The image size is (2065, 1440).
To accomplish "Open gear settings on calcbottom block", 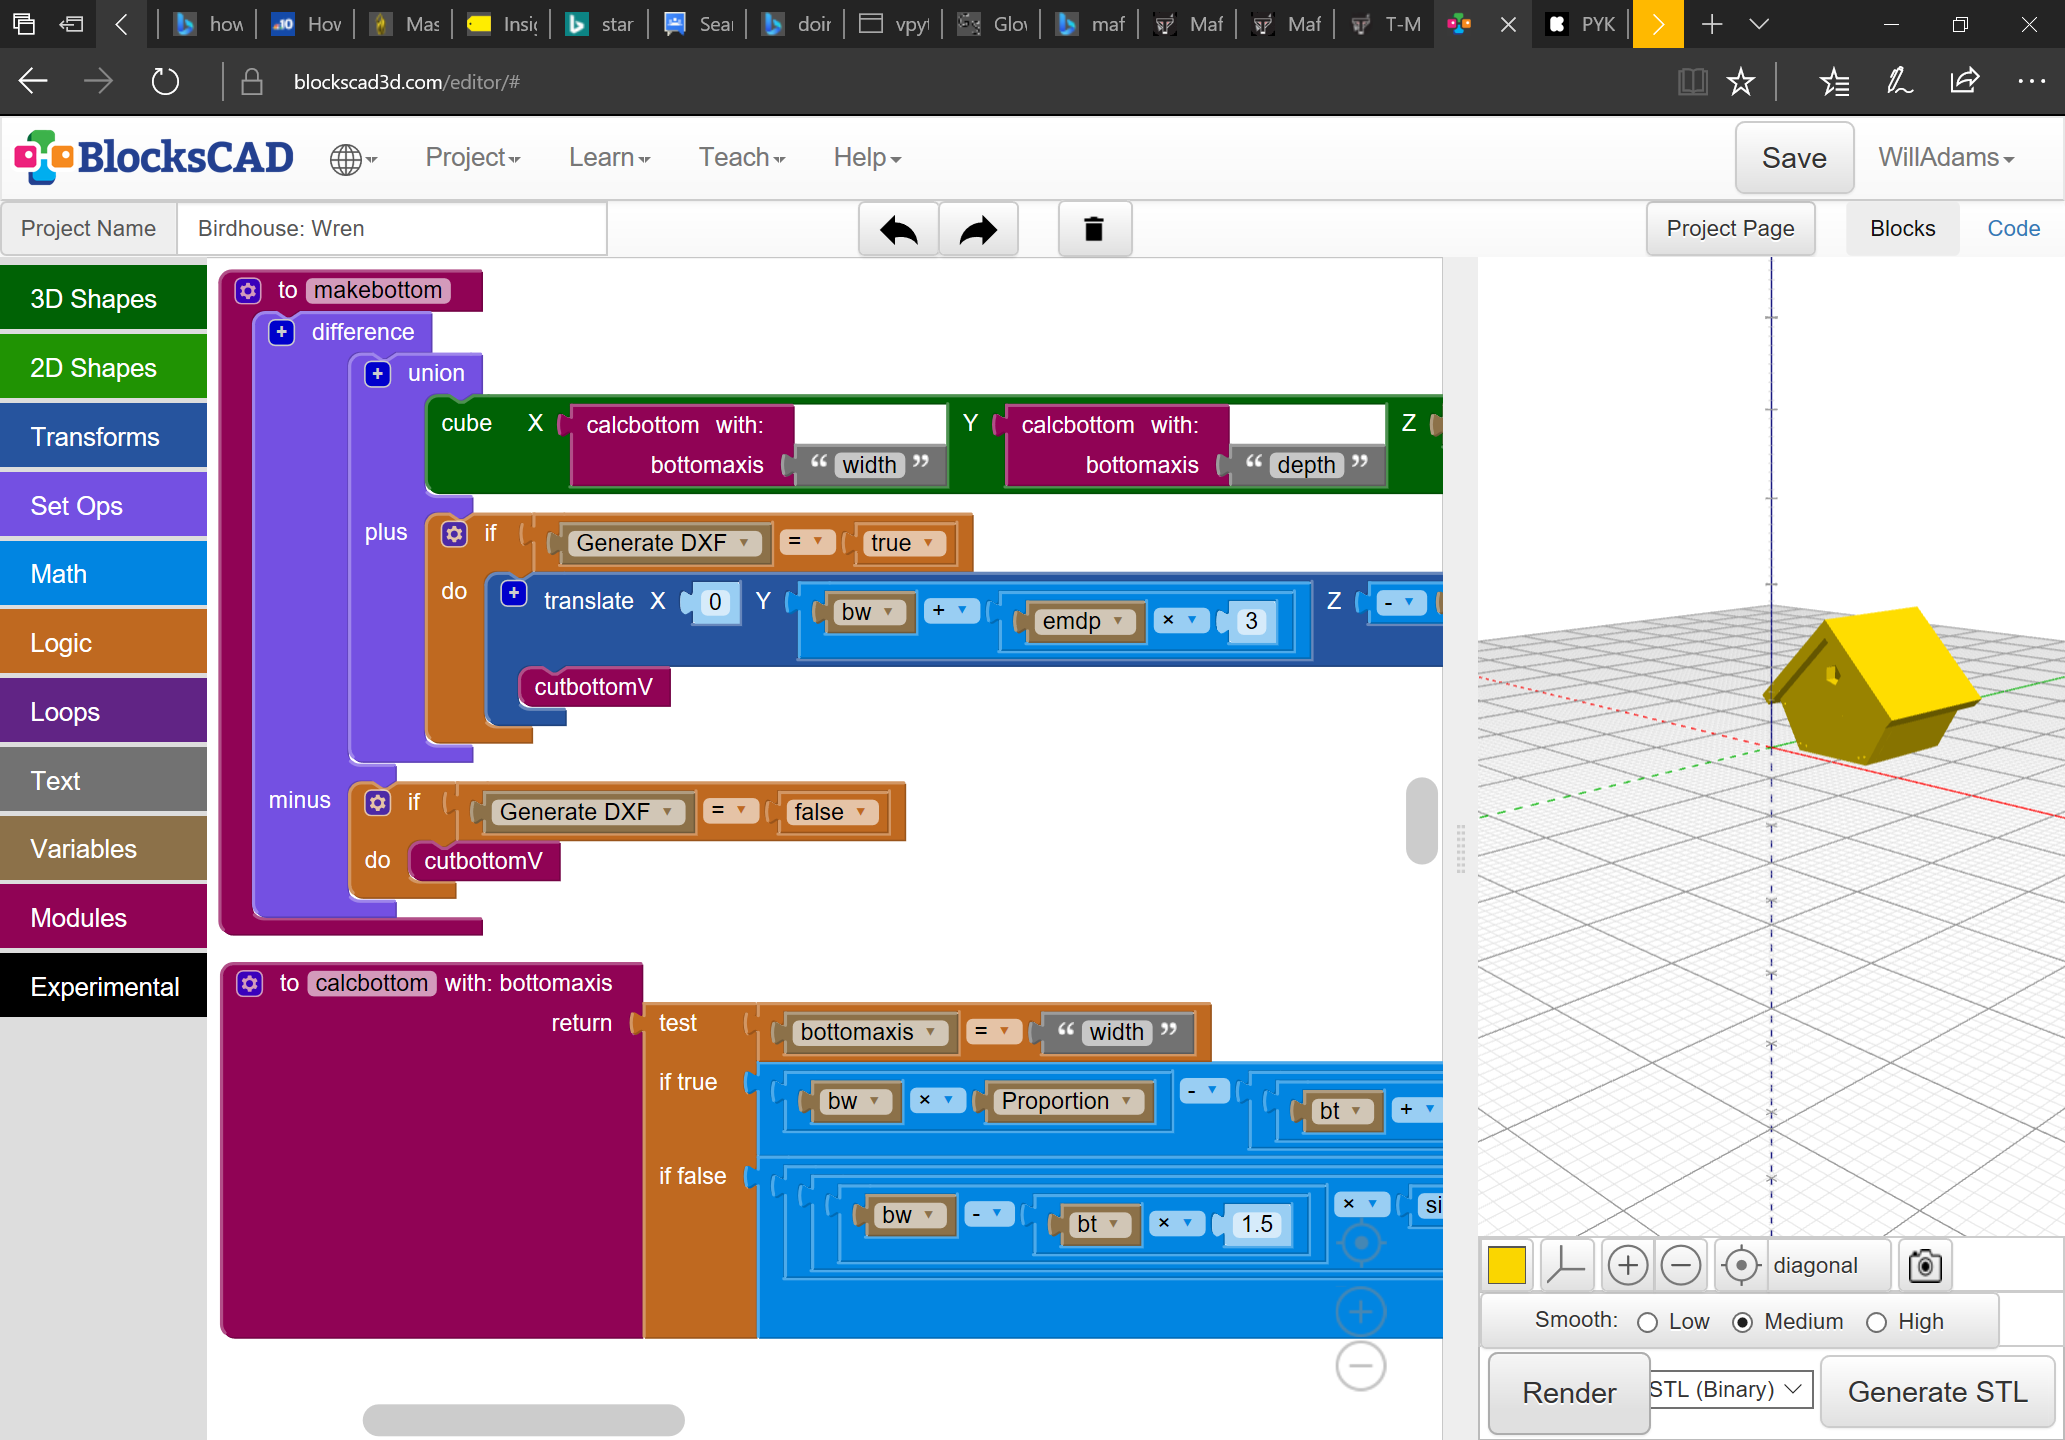I will 249,984.
